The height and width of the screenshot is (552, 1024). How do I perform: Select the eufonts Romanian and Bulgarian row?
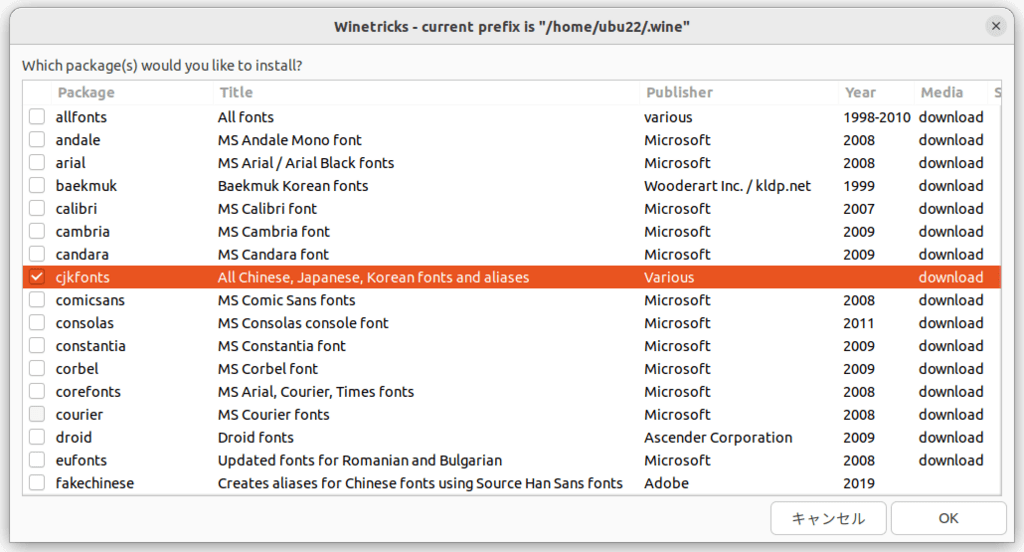point(511,460)
